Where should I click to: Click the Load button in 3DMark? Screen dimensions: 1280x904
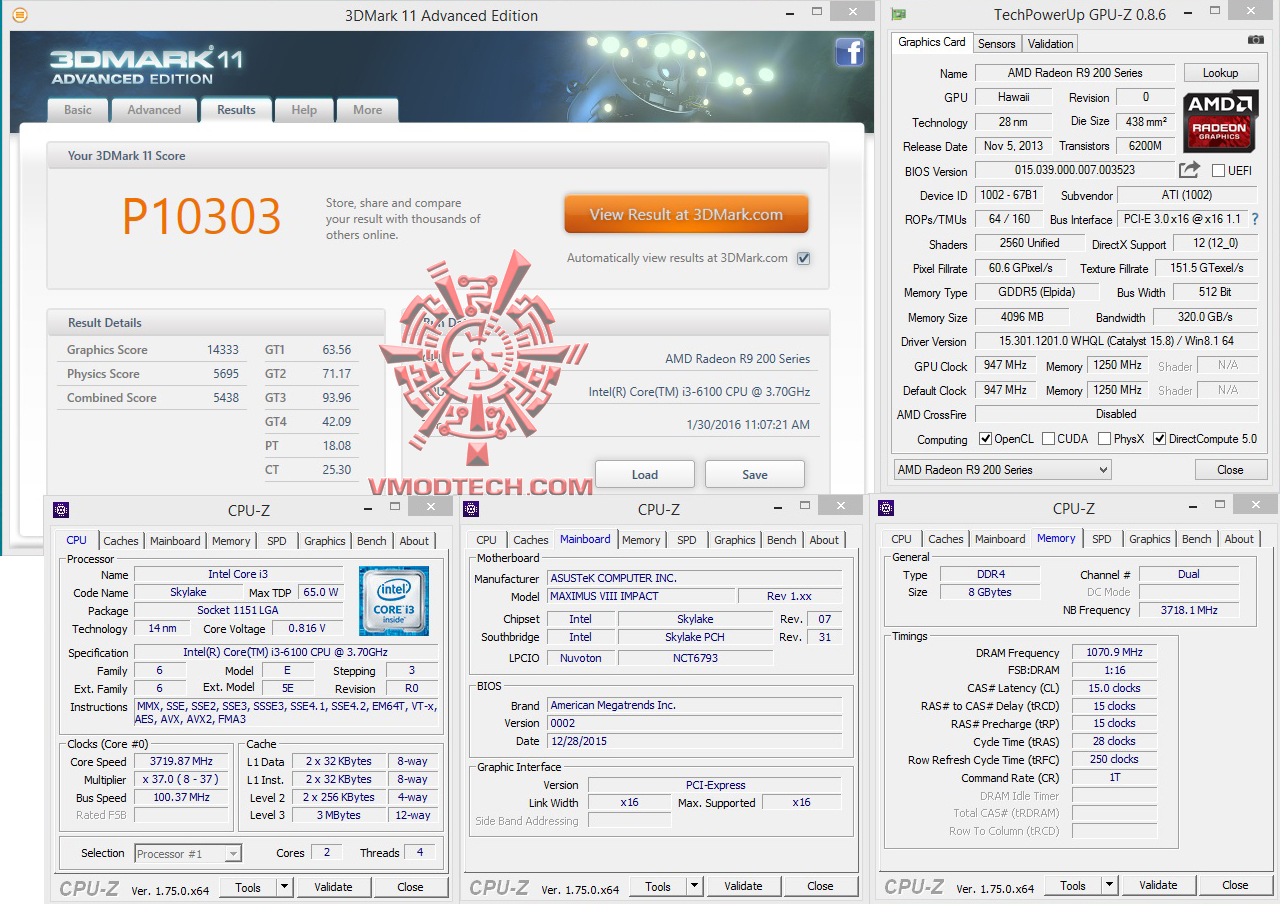click(x=645, y=474)
